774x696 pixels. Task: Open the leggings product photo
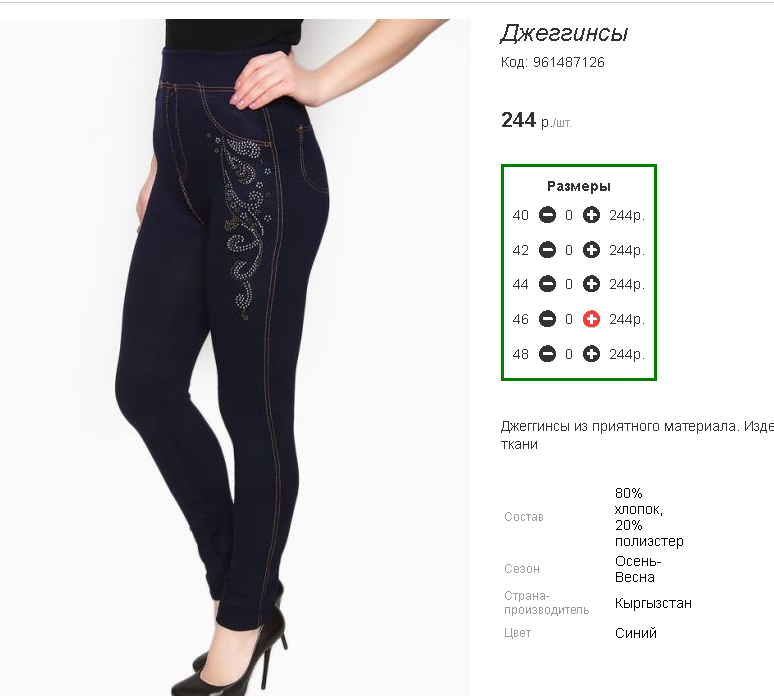coord(235,357)
